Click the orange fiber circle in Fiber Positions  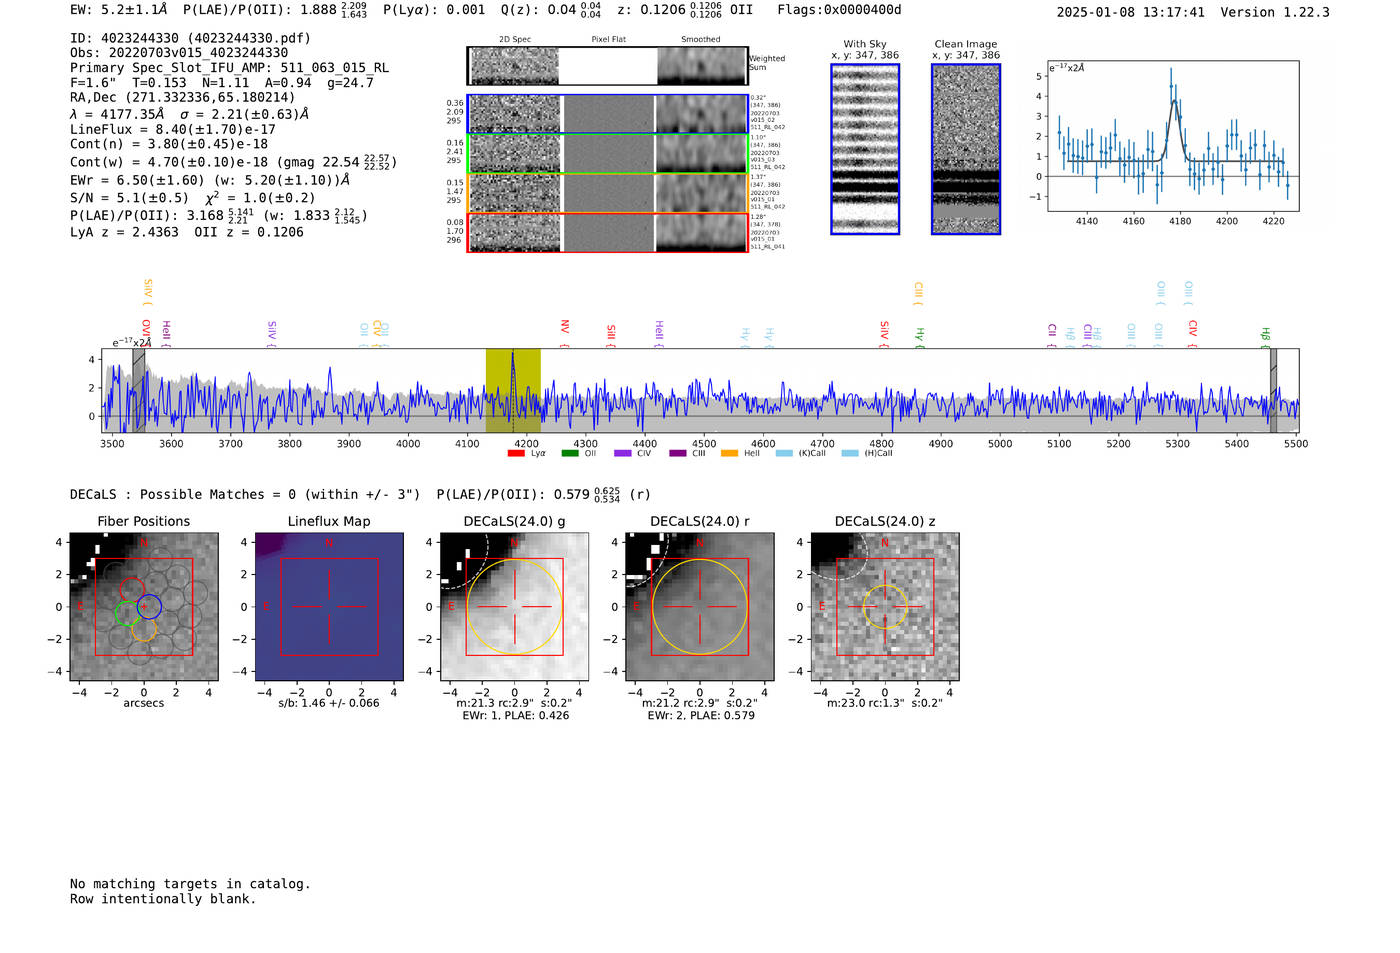click(144, 629)
